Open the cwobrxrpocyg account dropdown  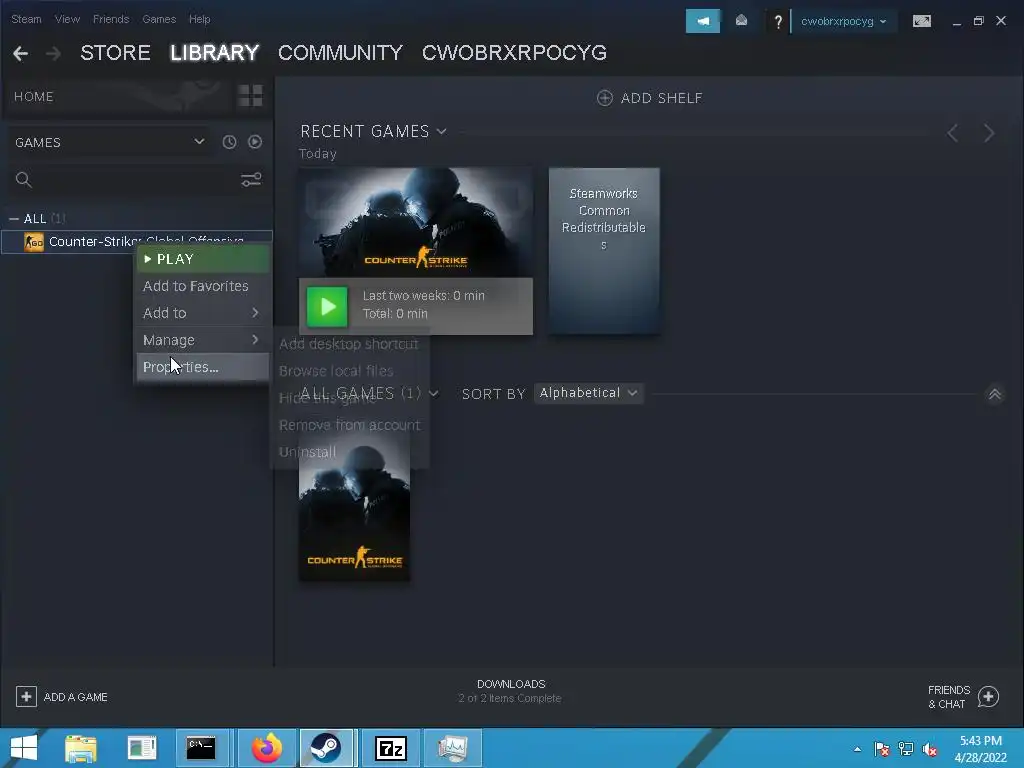click(x=843, y=21)
